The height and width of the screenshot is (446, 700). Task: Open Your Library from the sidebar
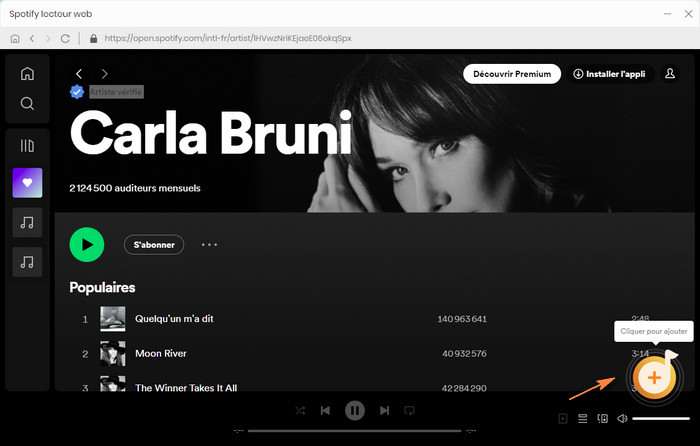tap(27, 146)
